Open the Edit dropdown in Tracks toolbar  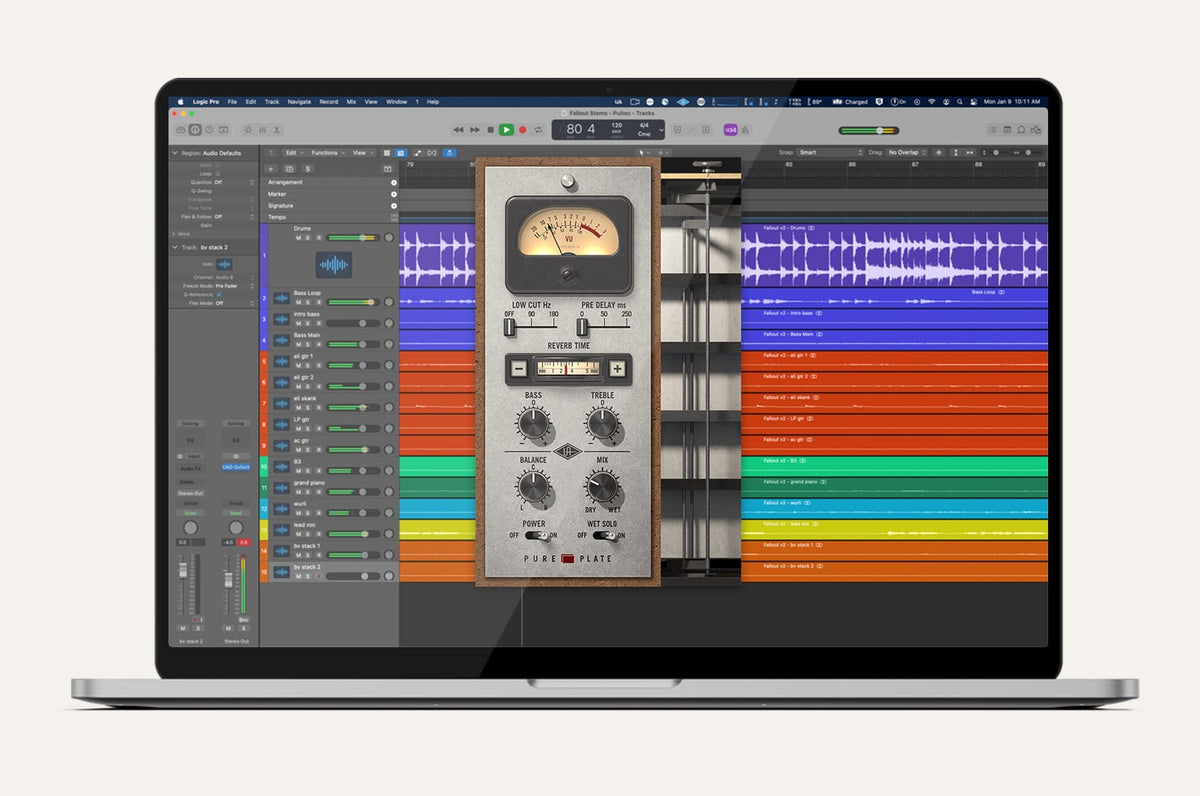pyautogui.click(x=293, y=153)
